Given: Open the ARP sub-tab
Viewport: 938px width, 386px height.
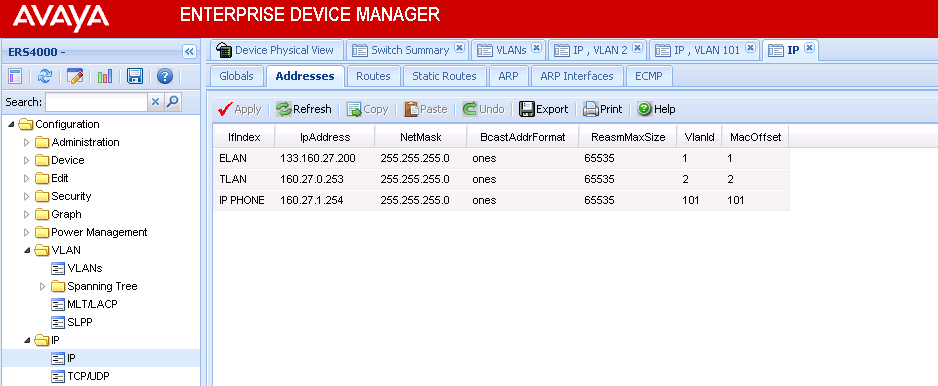Looking at the screenshot, I should (x=508, y=77).
